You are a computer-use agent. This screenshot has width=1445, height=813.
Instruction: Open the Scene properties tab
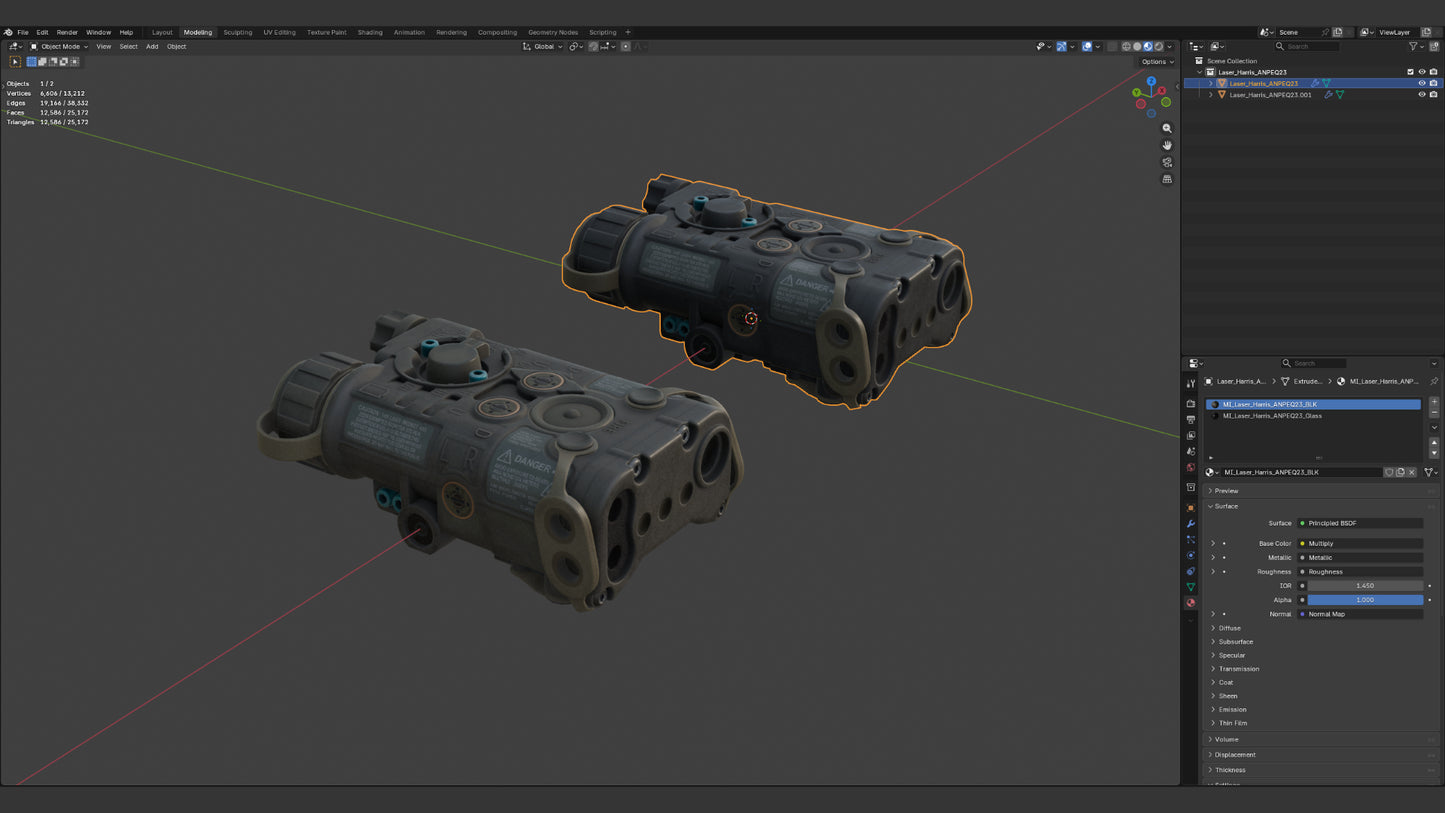(x=1191, y=452)
